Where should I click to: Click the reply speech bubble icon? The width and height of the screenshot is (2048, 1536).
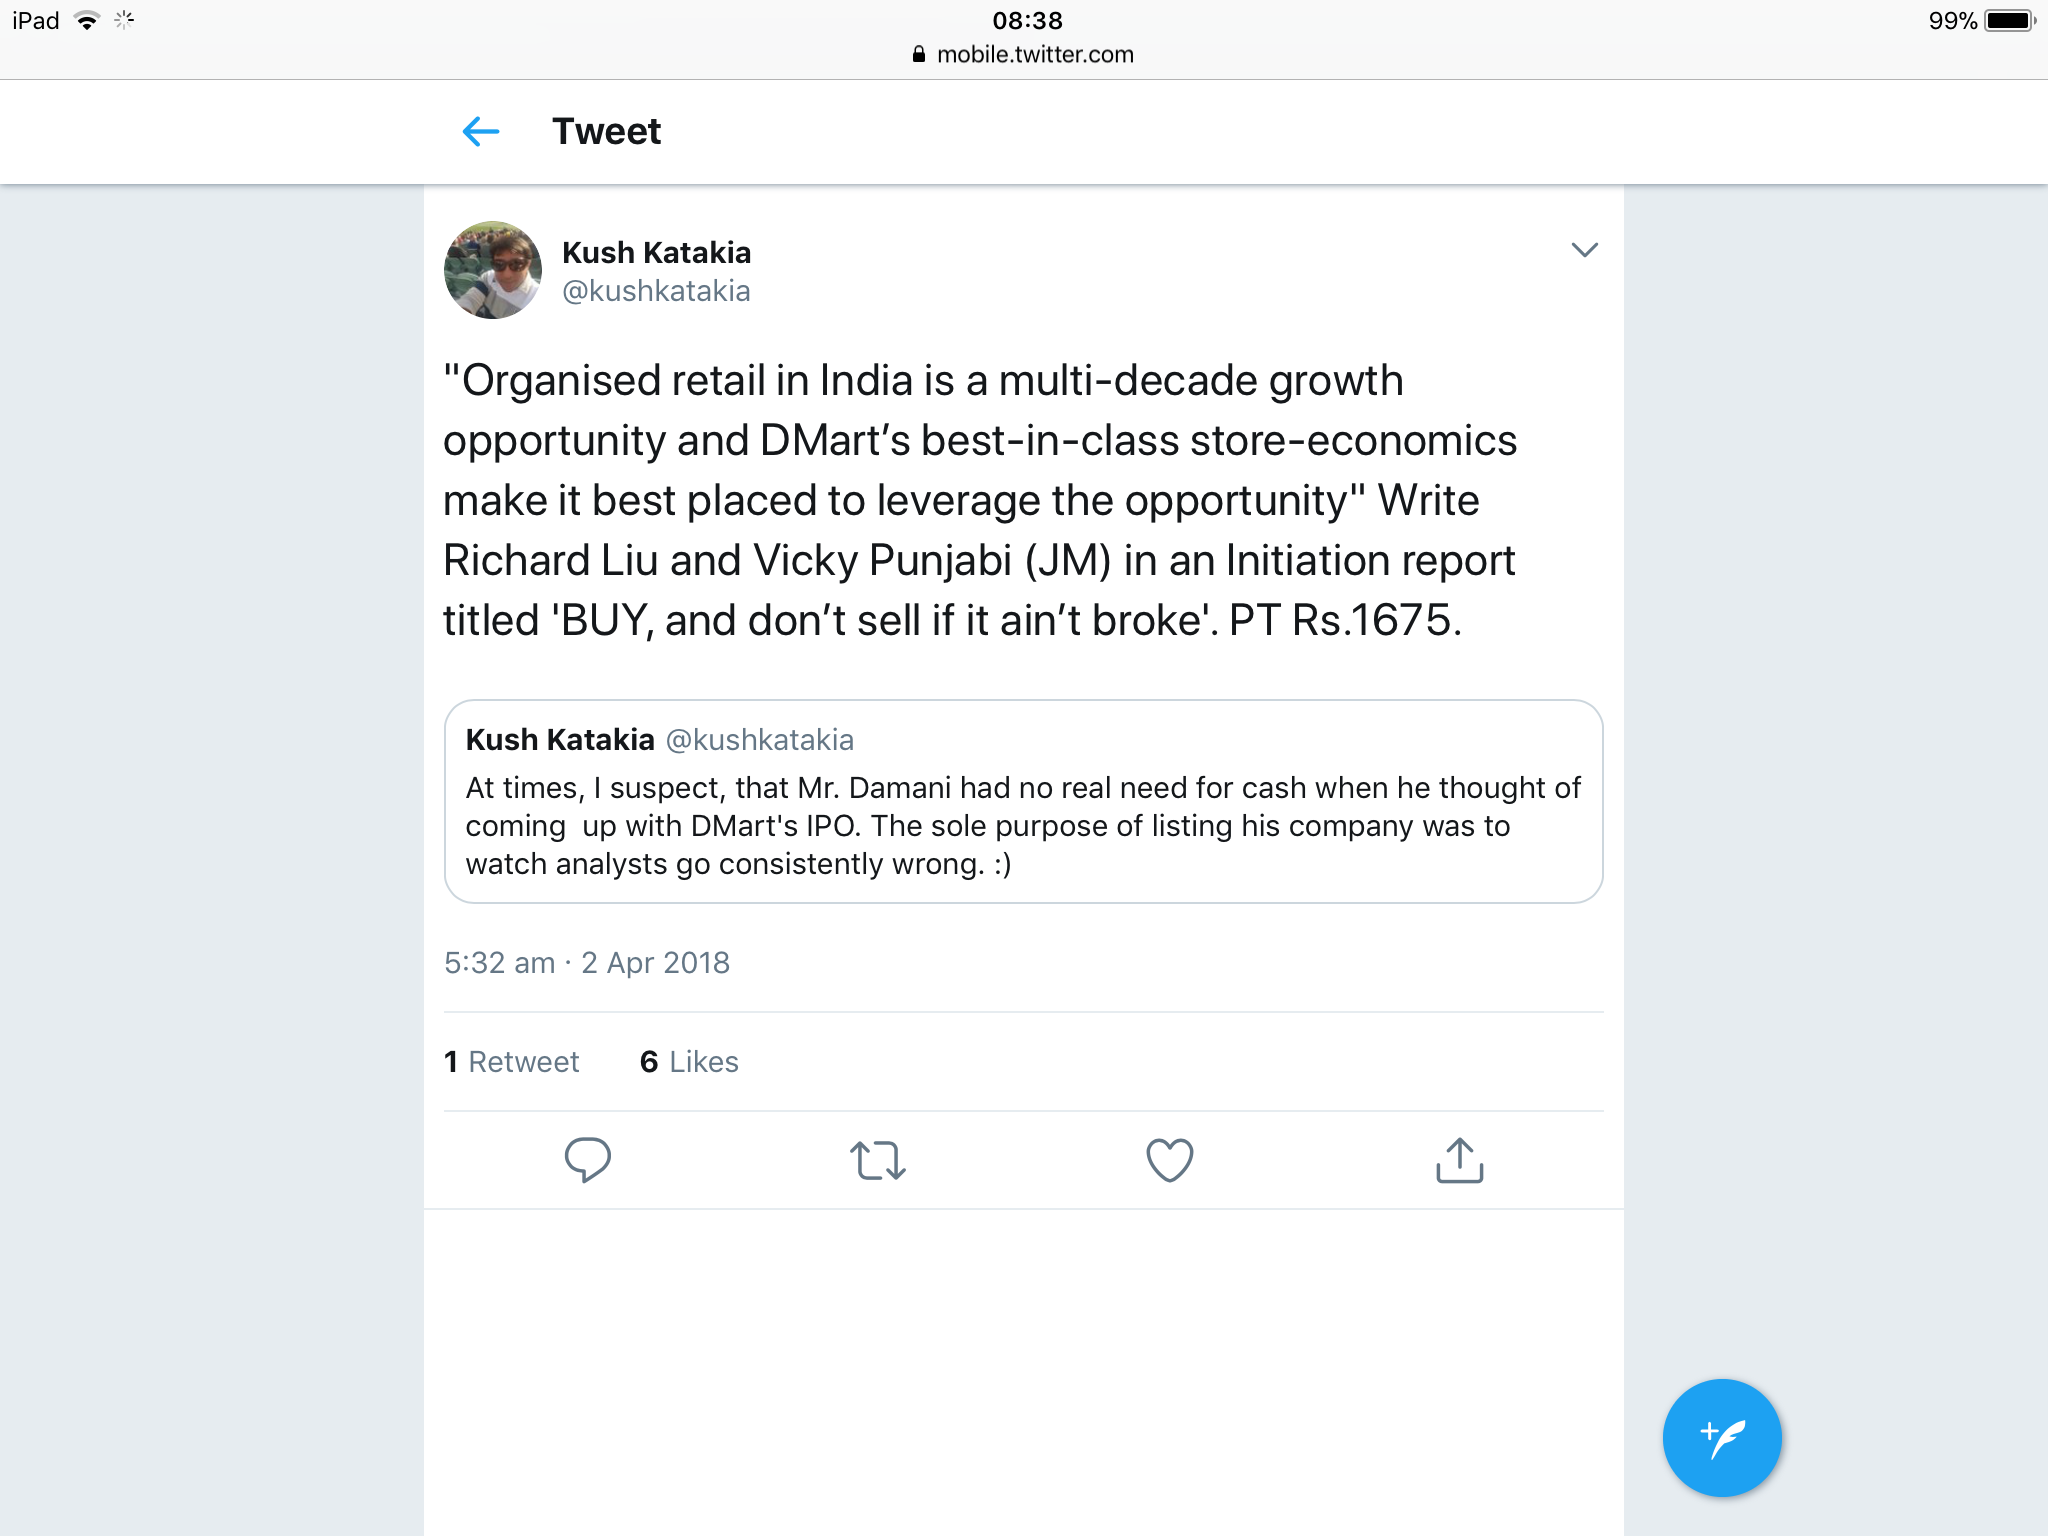click(x=587, y=1160)
